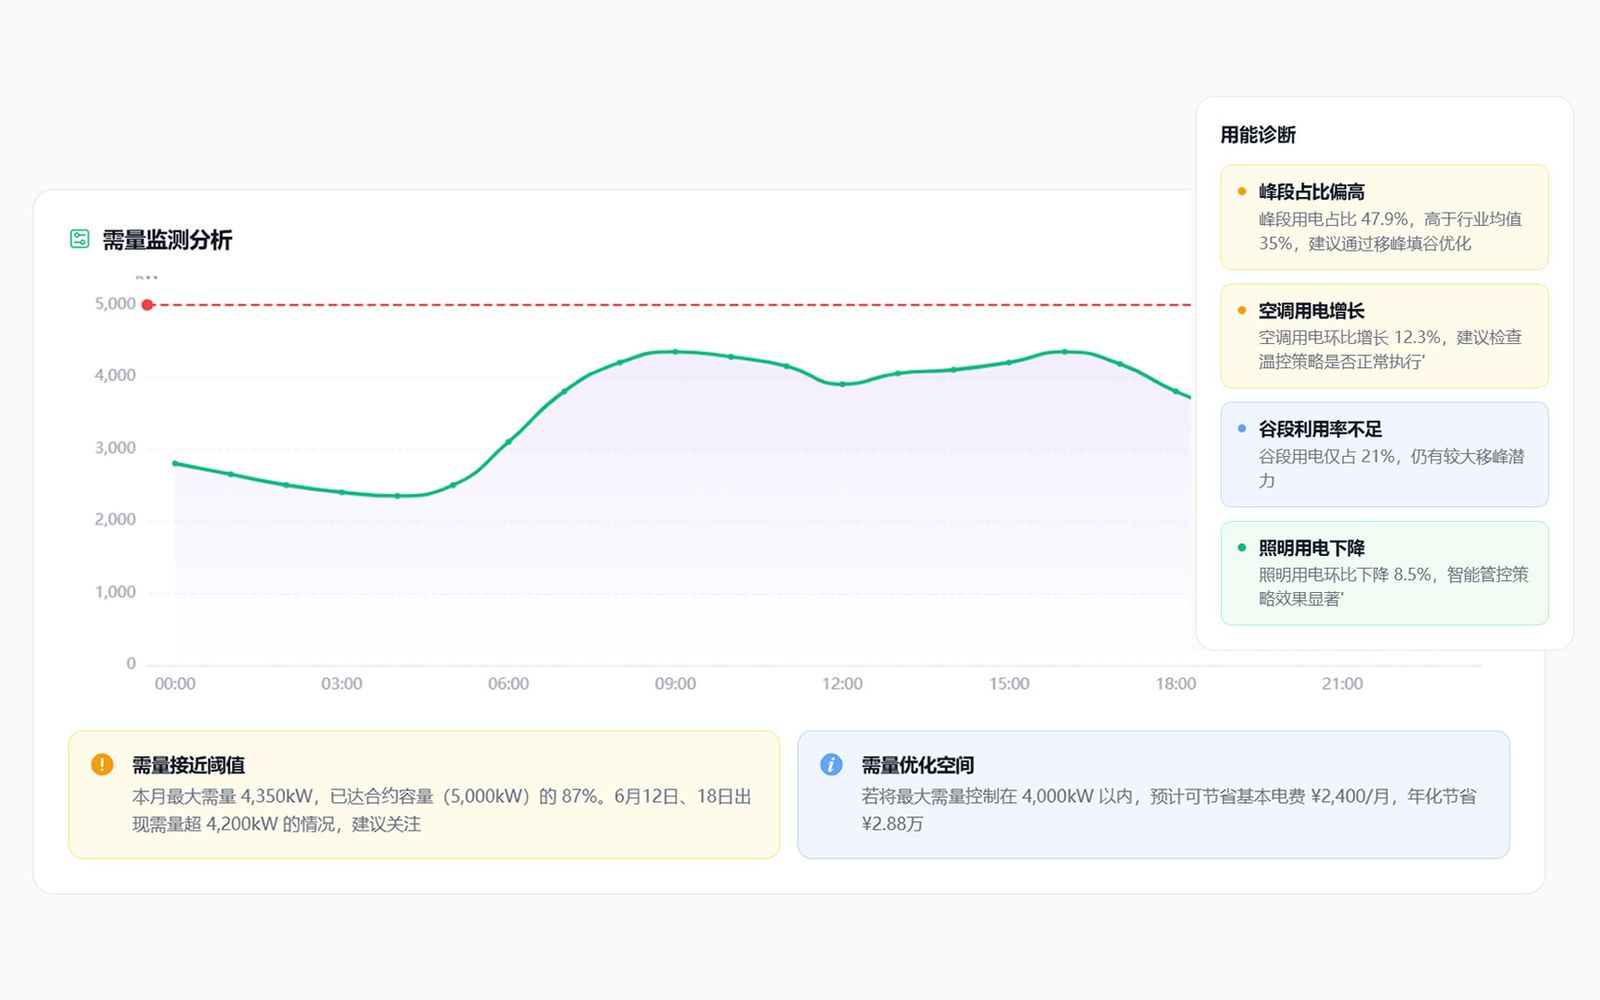Click the 12:00 dip data point on curve
The width and height of the screenshot is (1600, 1000).
pos(842,384)
